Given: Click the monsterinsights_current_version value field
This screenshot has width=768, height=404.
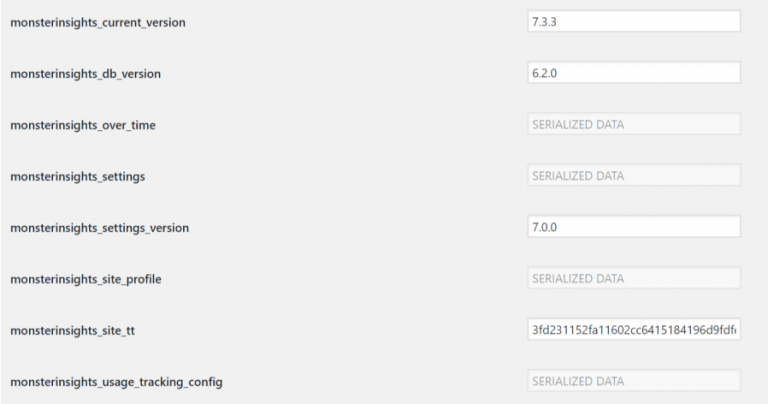Looking at the screenshot, I should [633, 22].
